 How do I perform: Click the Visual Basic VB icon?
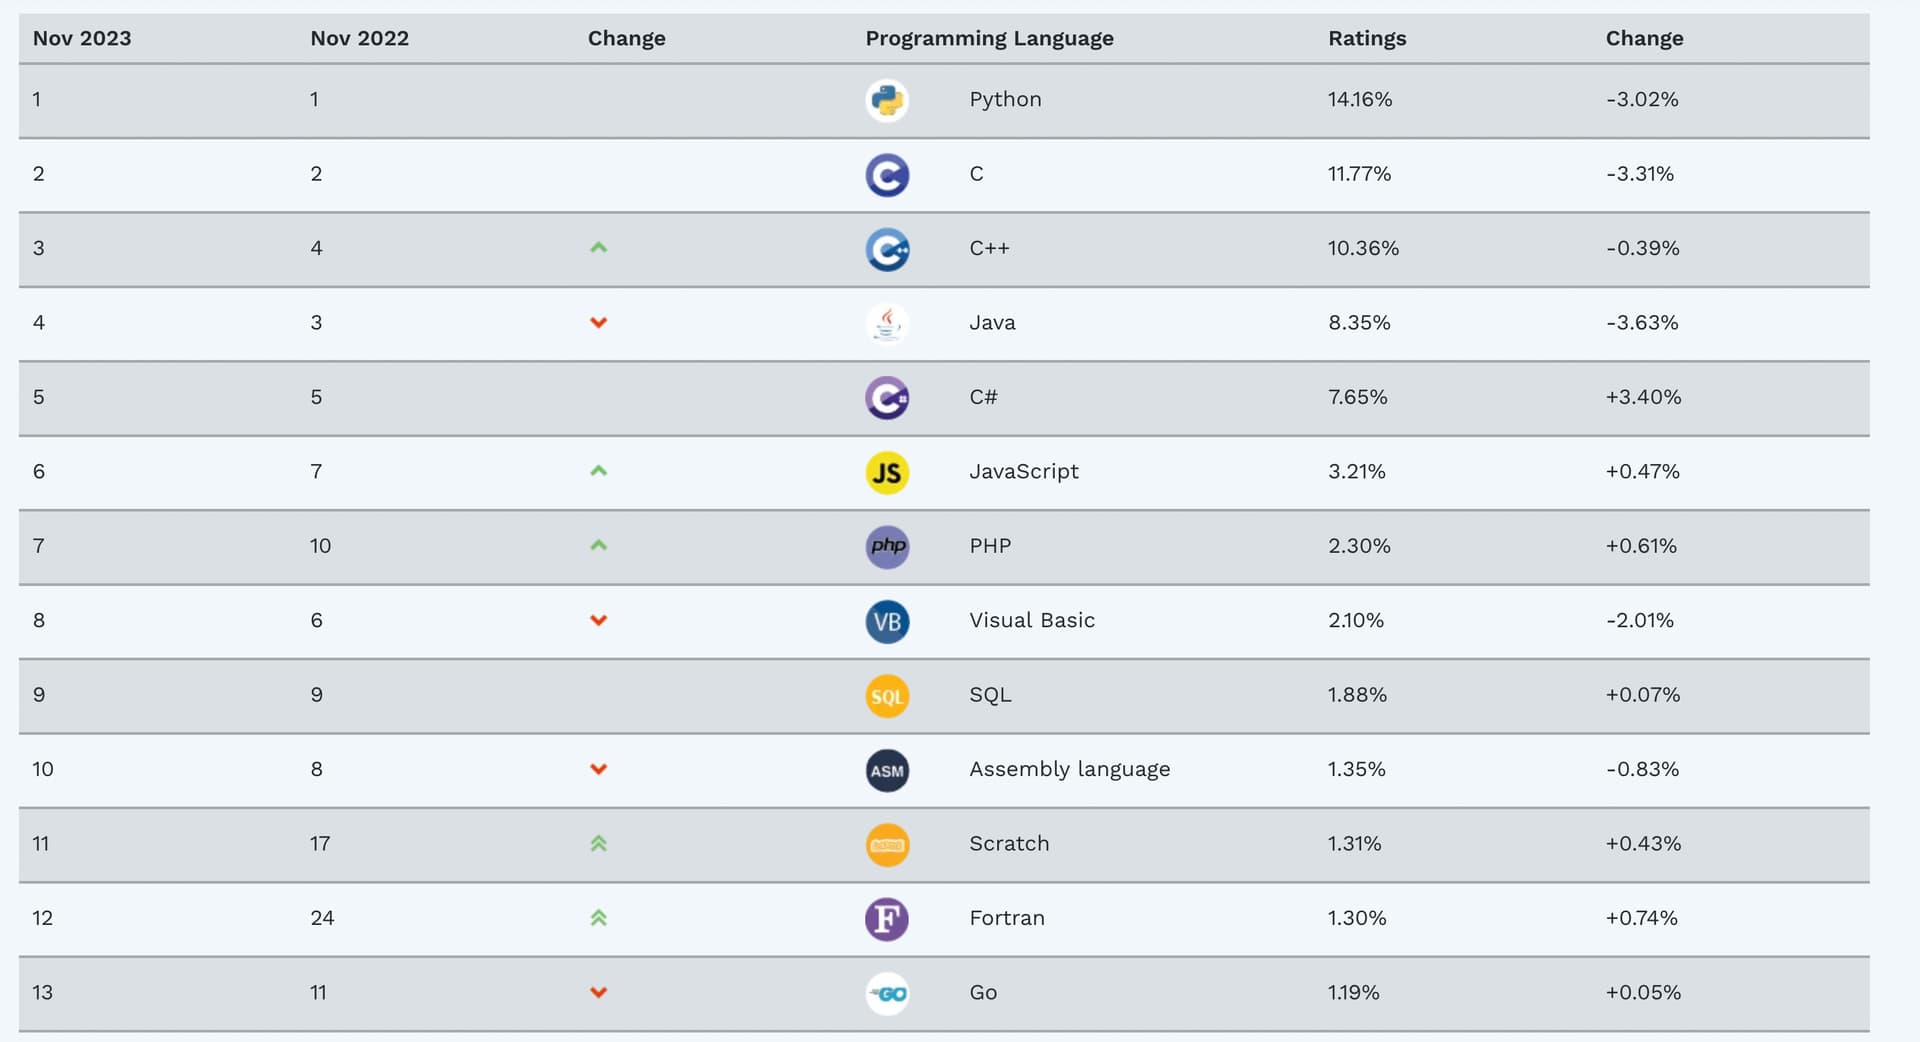(x=887, y=621)
